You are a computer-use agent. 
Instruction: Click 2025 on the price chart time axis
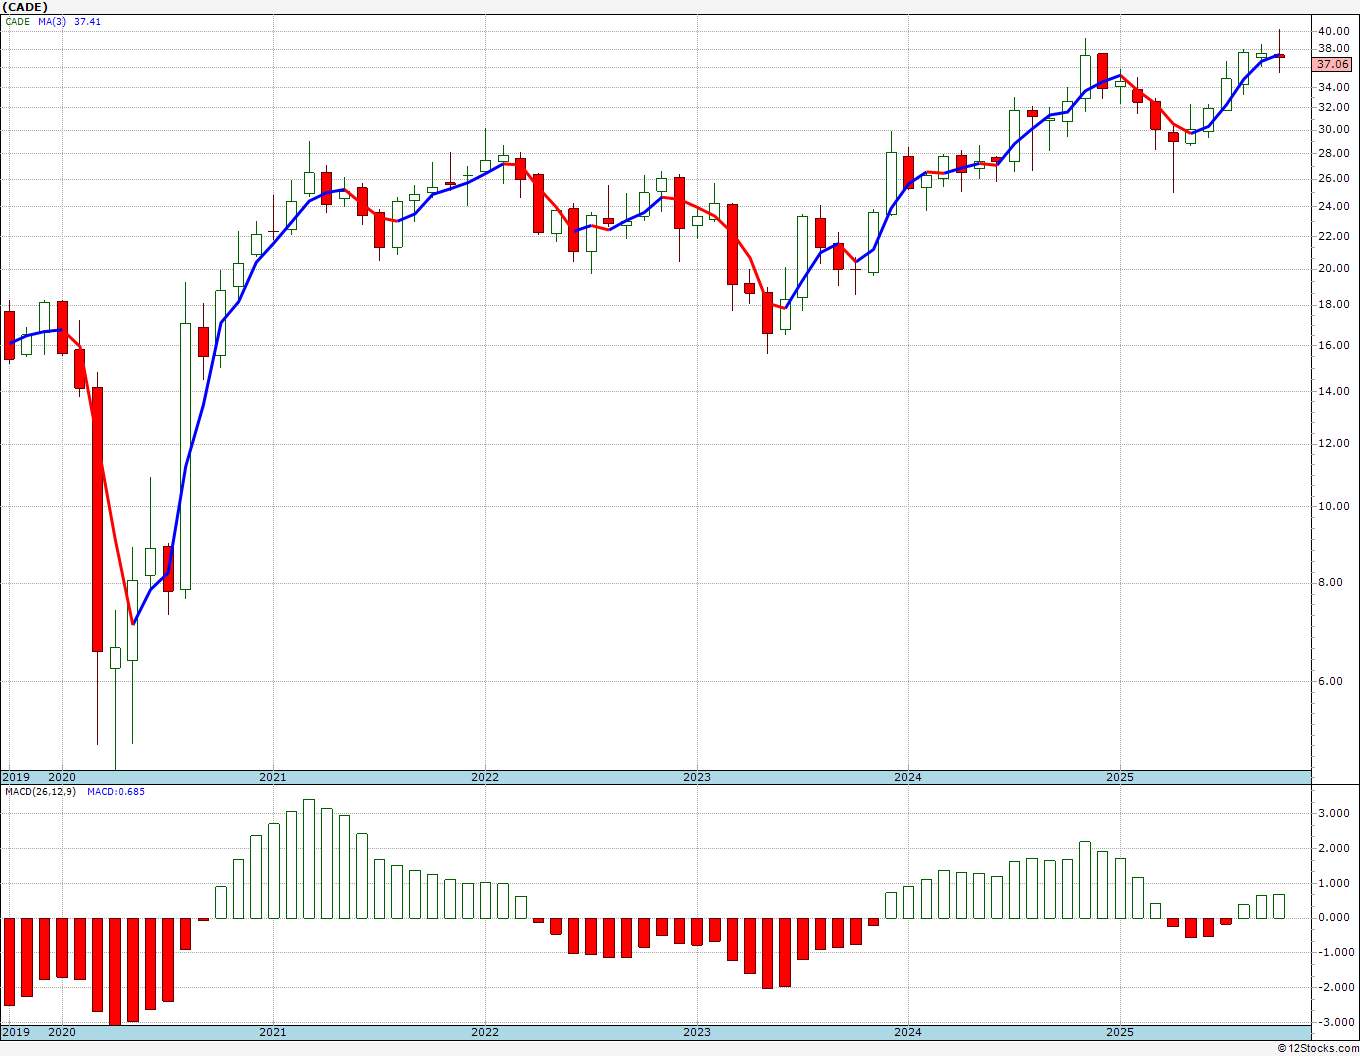pos(1120,777)
